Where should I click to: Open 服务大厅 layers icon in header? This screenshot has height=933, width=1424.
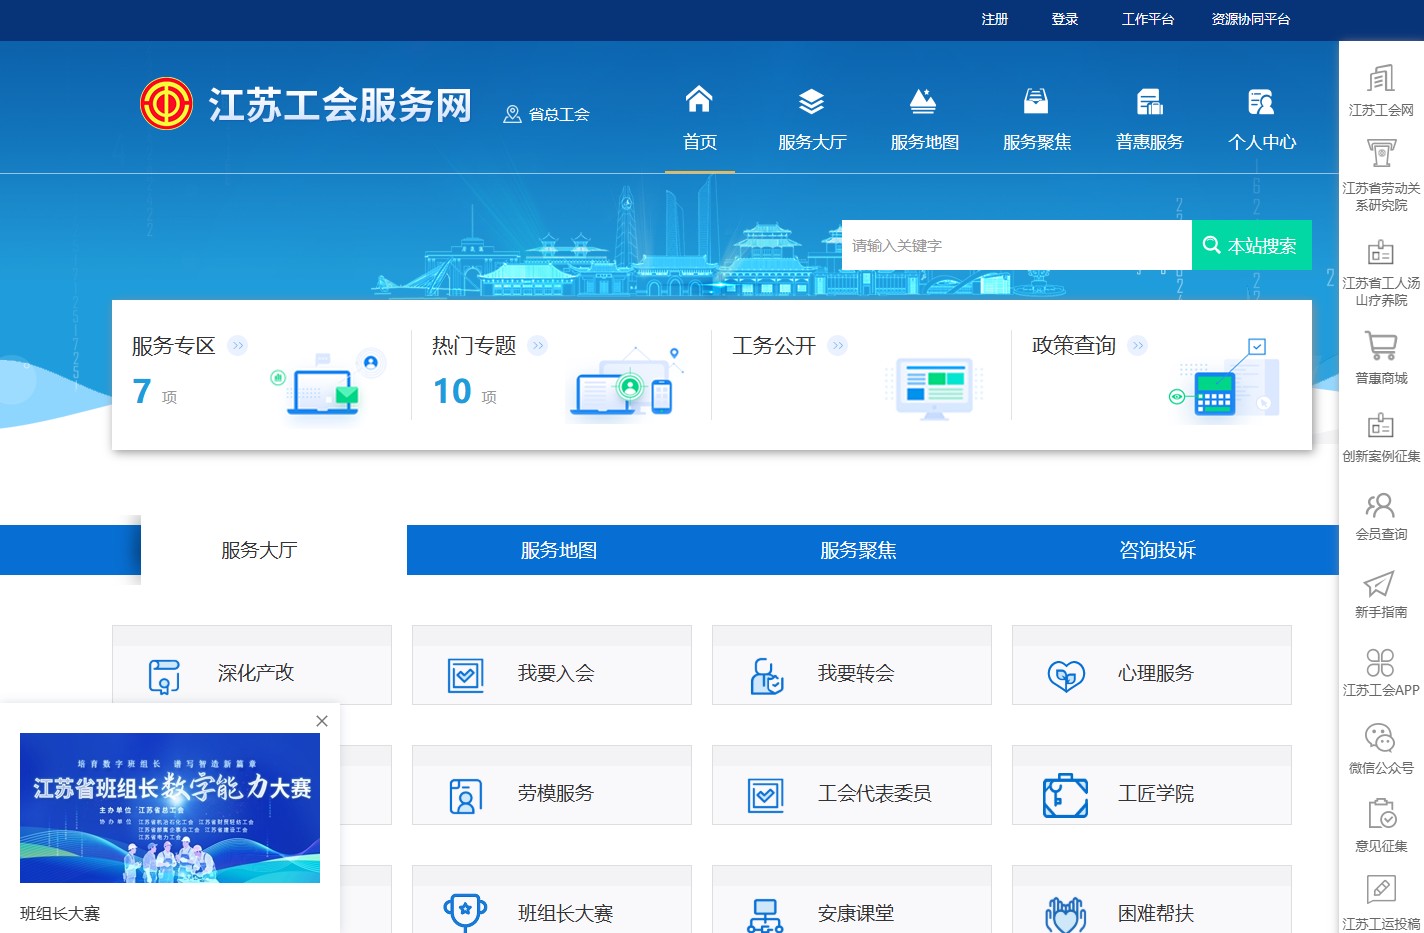pyautogui.click(x=812, y=101)
